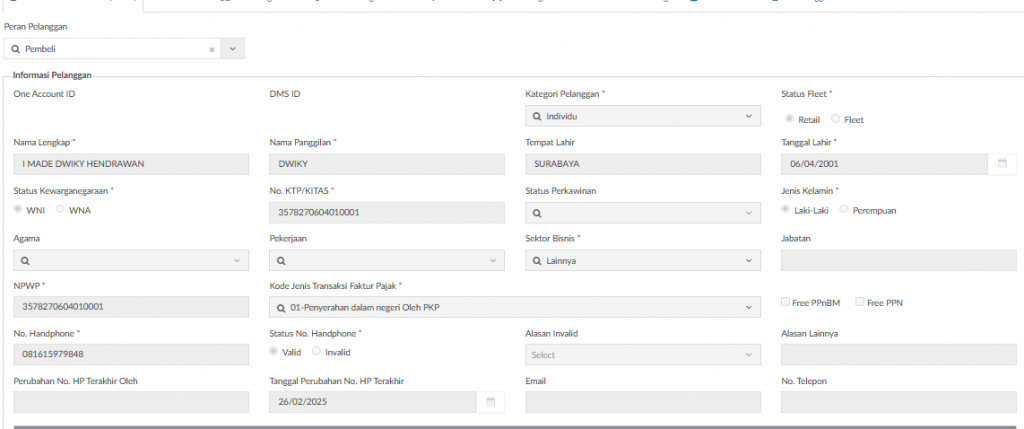Click the search icon in Status Perkawinan
This screenshot has height=429, width=1024.
pyautogui.click(x=537, y=213)
